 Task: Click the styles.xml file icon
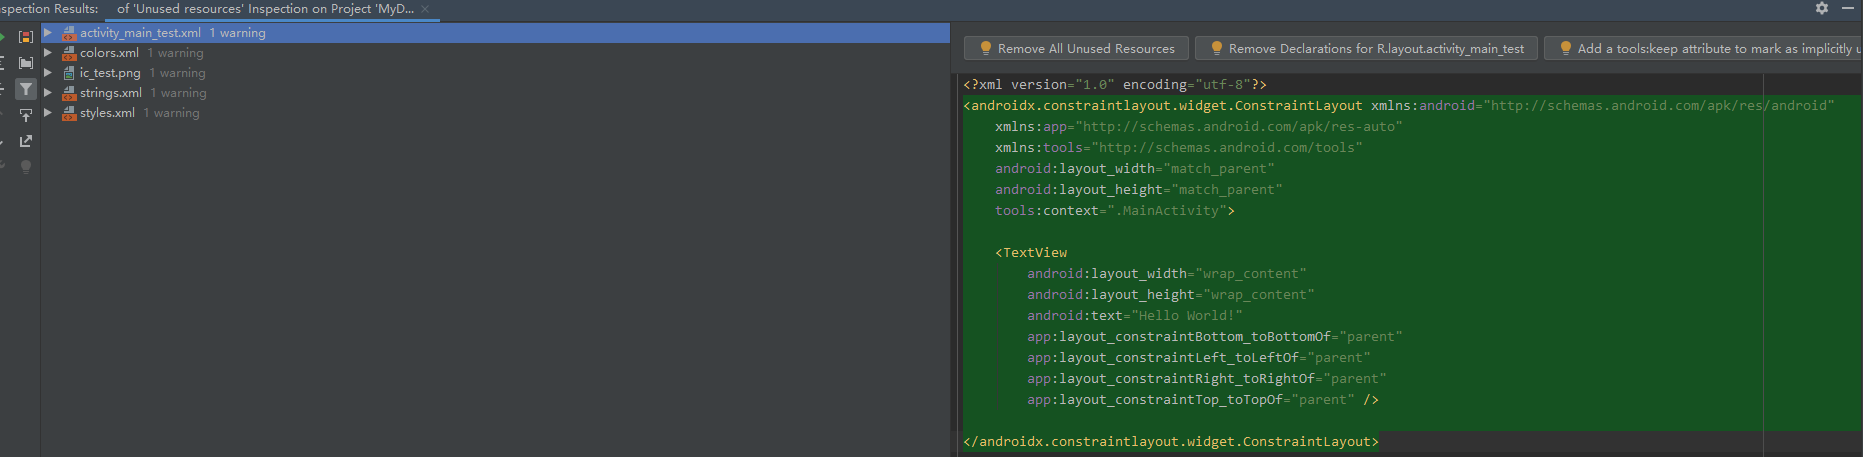click(x=69, y=113)
